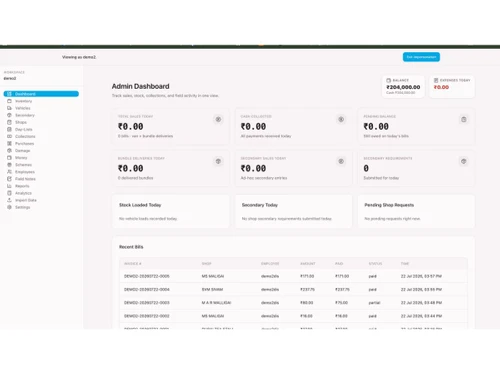Image resolution: width=500 pixels, height=375 pixels.
Task: Click the Pending Balance card icon
Action: point(464,119)
